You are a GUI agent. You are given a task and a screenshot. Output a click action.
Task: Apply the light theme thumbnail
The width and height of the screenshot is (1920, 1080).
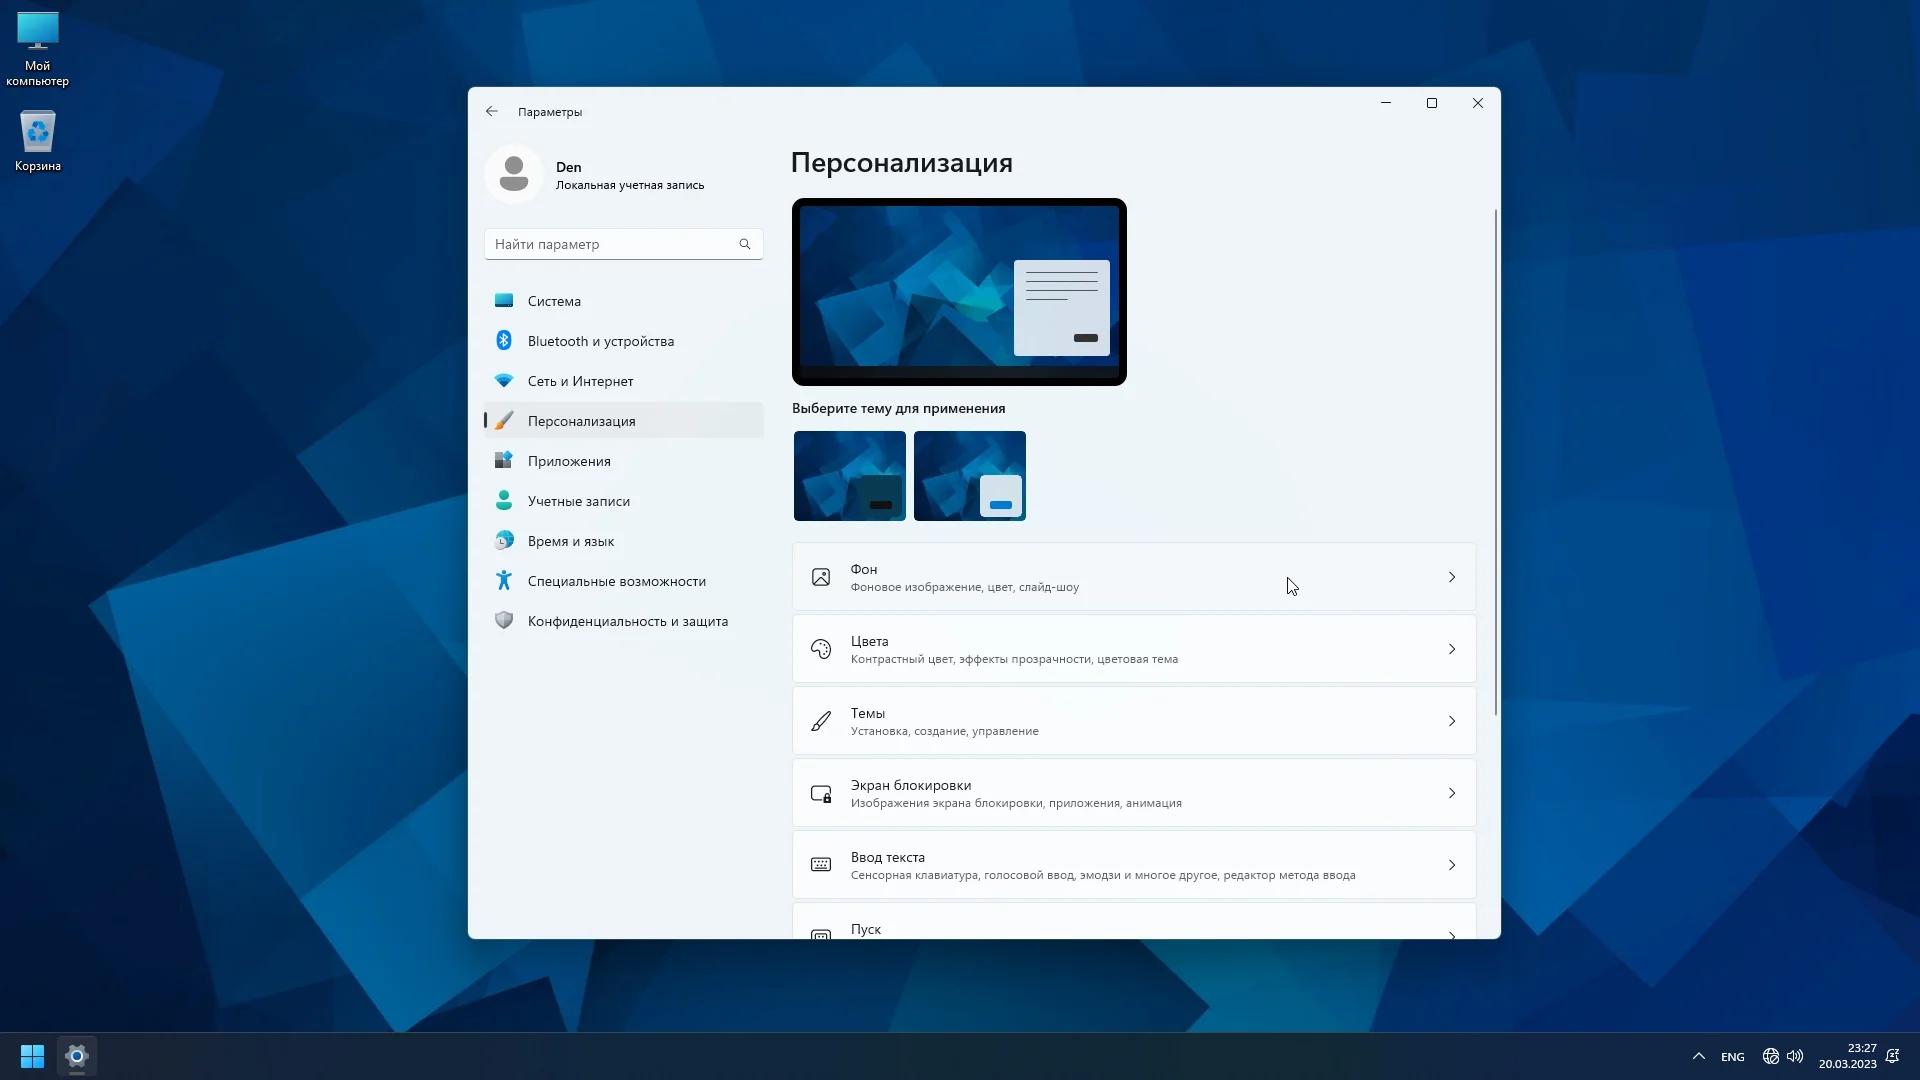[x=969, y=476]
